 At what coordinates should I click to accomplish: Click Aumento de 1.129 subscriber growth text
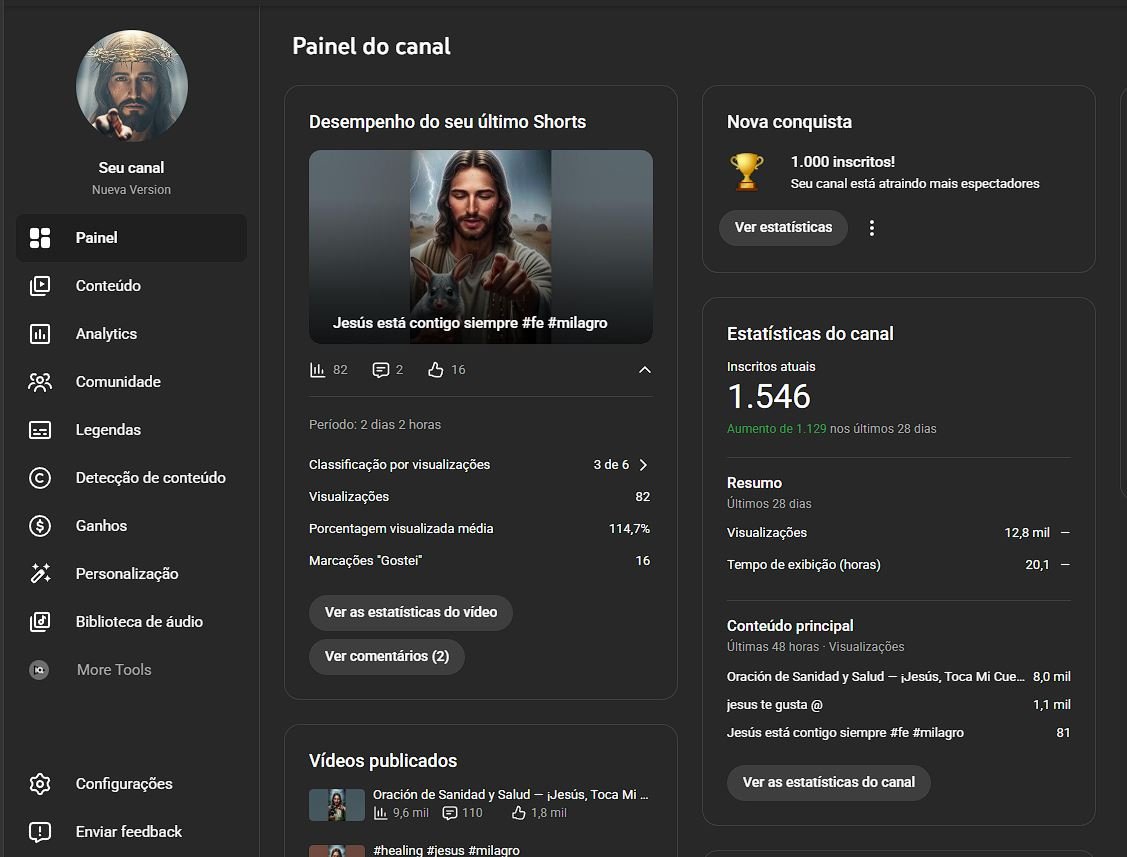click(x=776, y=429)
